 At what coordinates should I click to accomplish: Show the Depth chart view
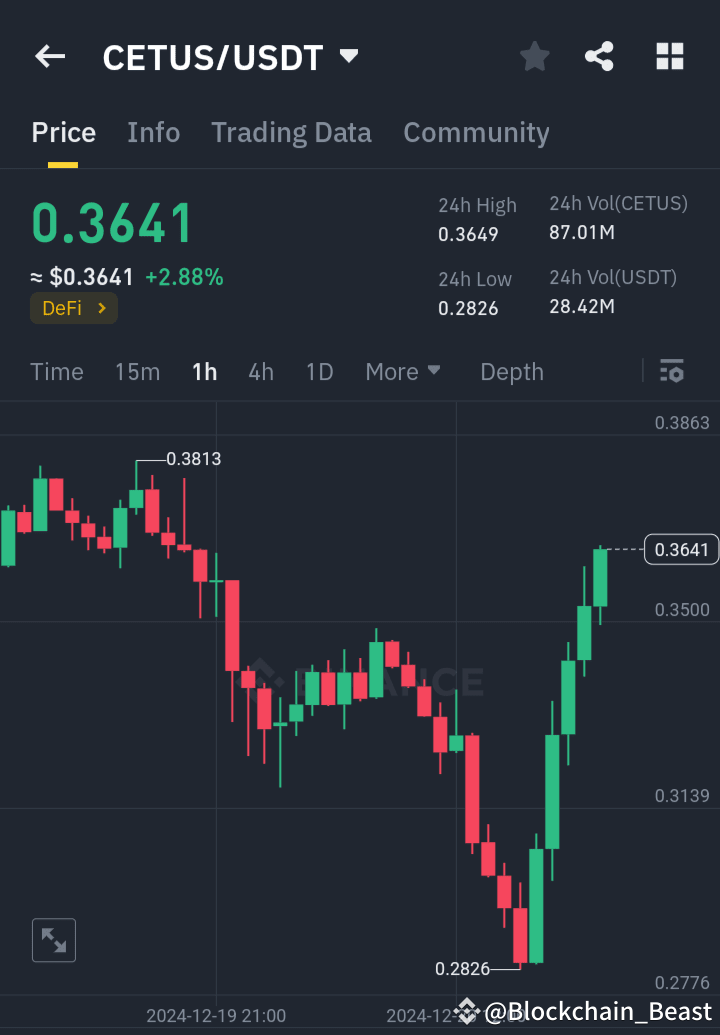tap(511, 371)
